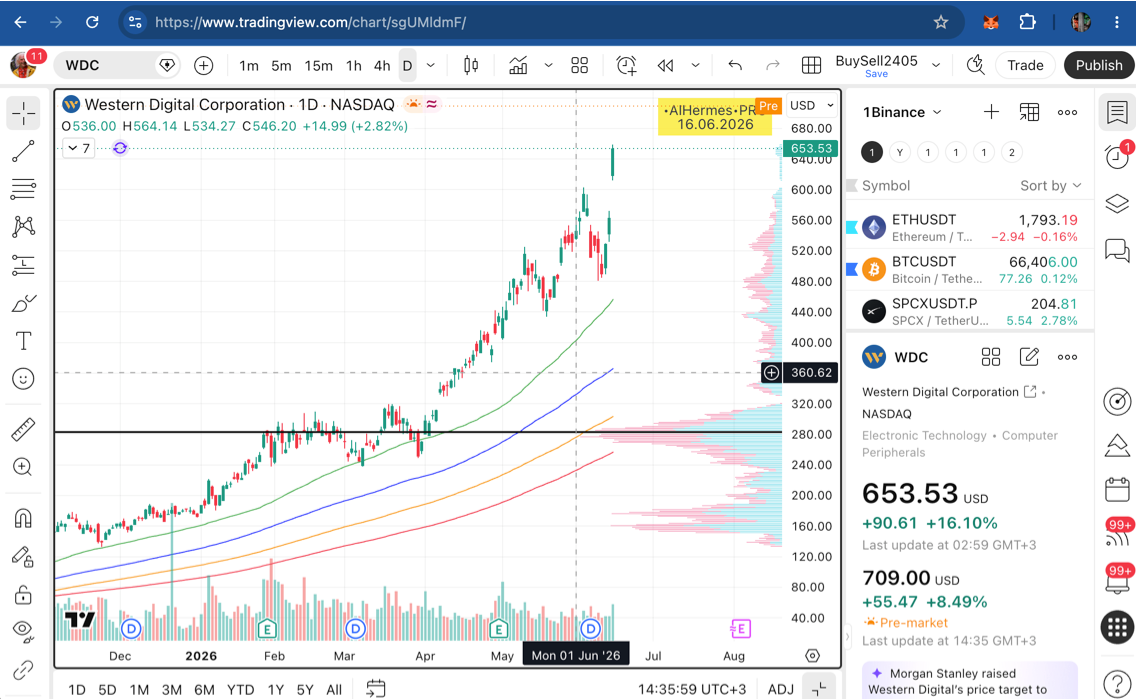This screenshot has width=1136, height=699.
Task: Start bar replay mode
Action: [x=666, y=65]
